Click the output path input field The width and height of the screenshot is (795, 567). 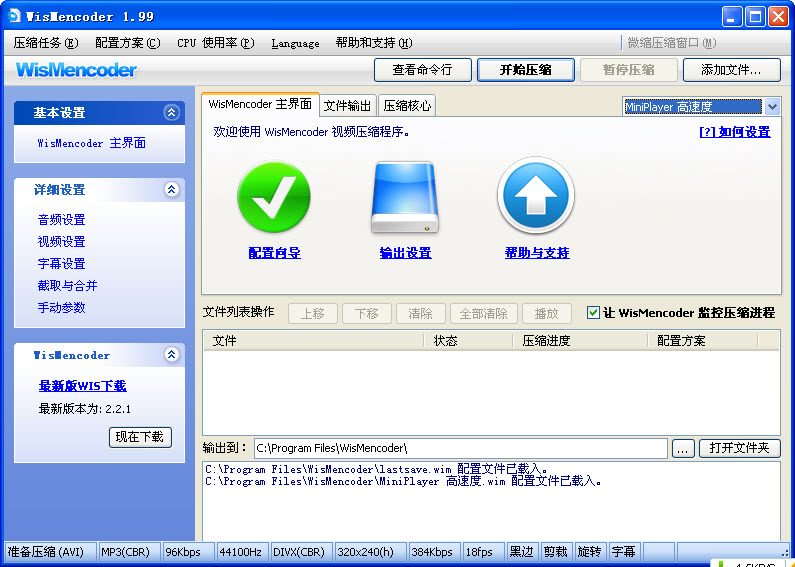click(x=460, y=448)
